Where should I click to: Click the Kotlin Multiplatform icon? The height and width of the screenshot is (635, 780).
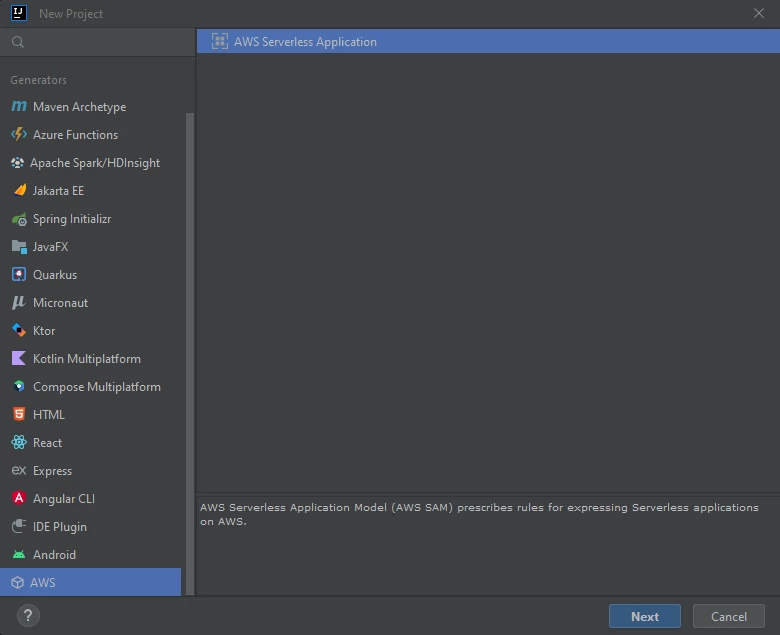coord(19,359)
